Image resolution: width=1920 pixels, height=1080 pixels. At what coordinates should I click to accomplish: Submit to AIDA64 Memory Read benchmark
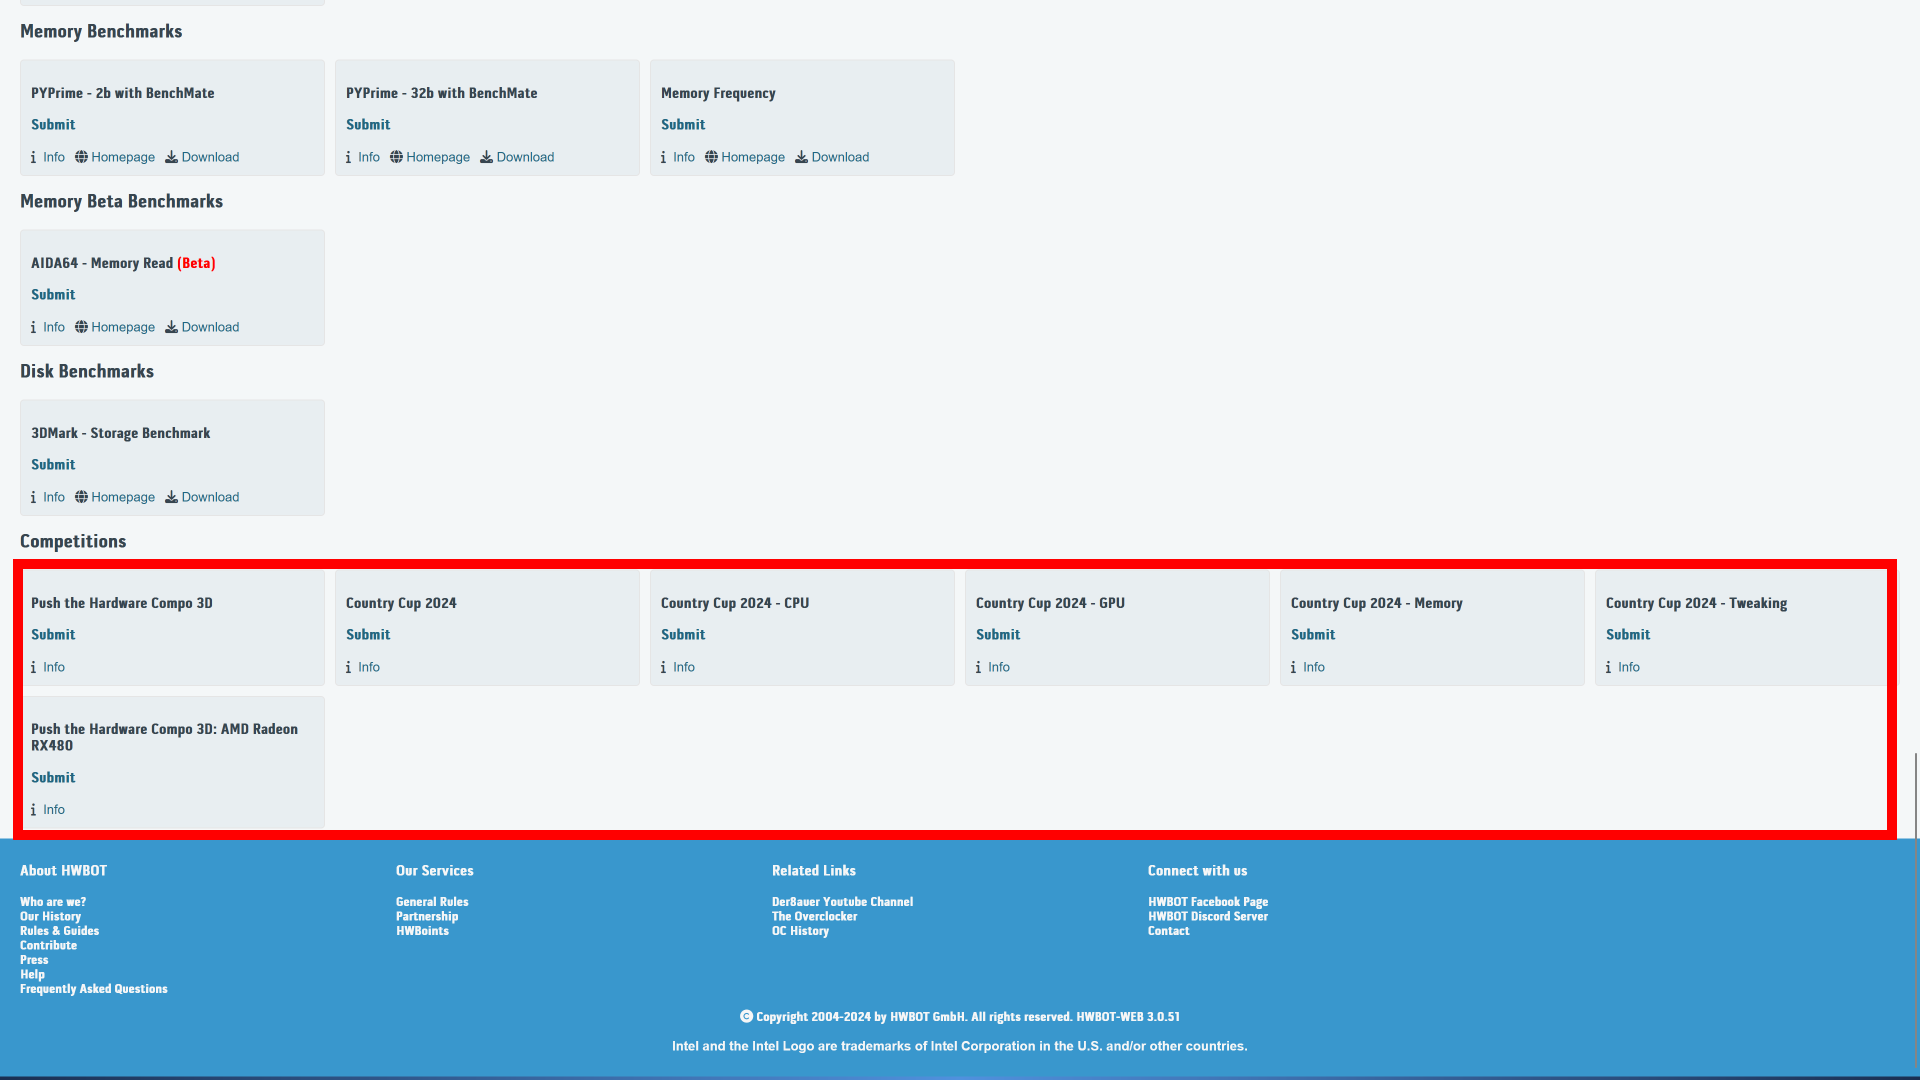(x=53, y=295)
